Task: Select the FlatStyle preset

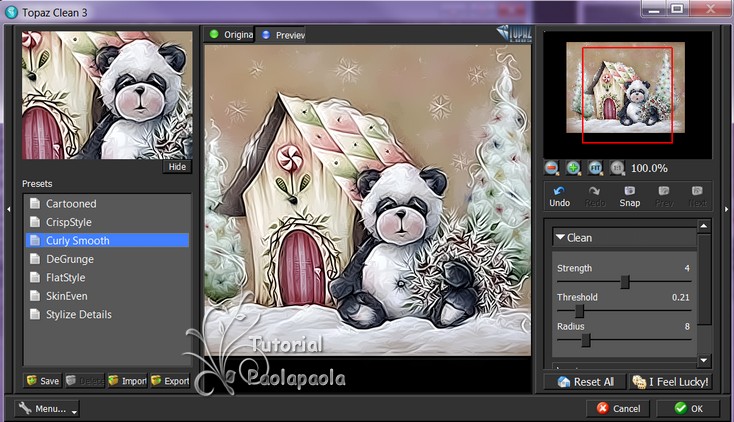Action: (107, 277)
